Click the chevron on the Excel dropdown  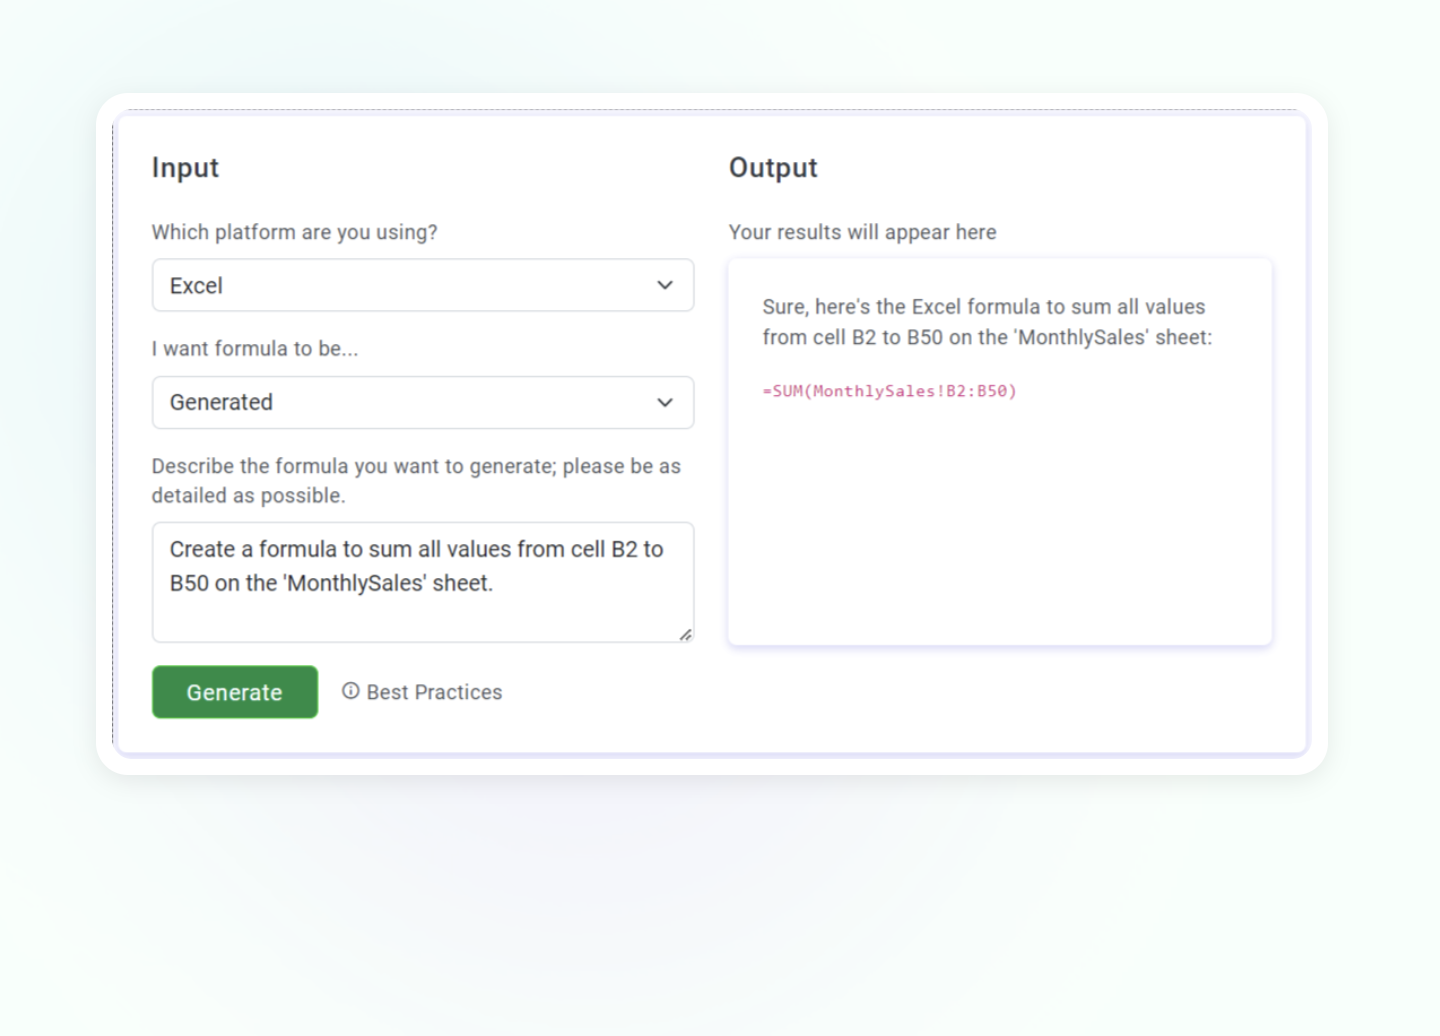[665, 285]
